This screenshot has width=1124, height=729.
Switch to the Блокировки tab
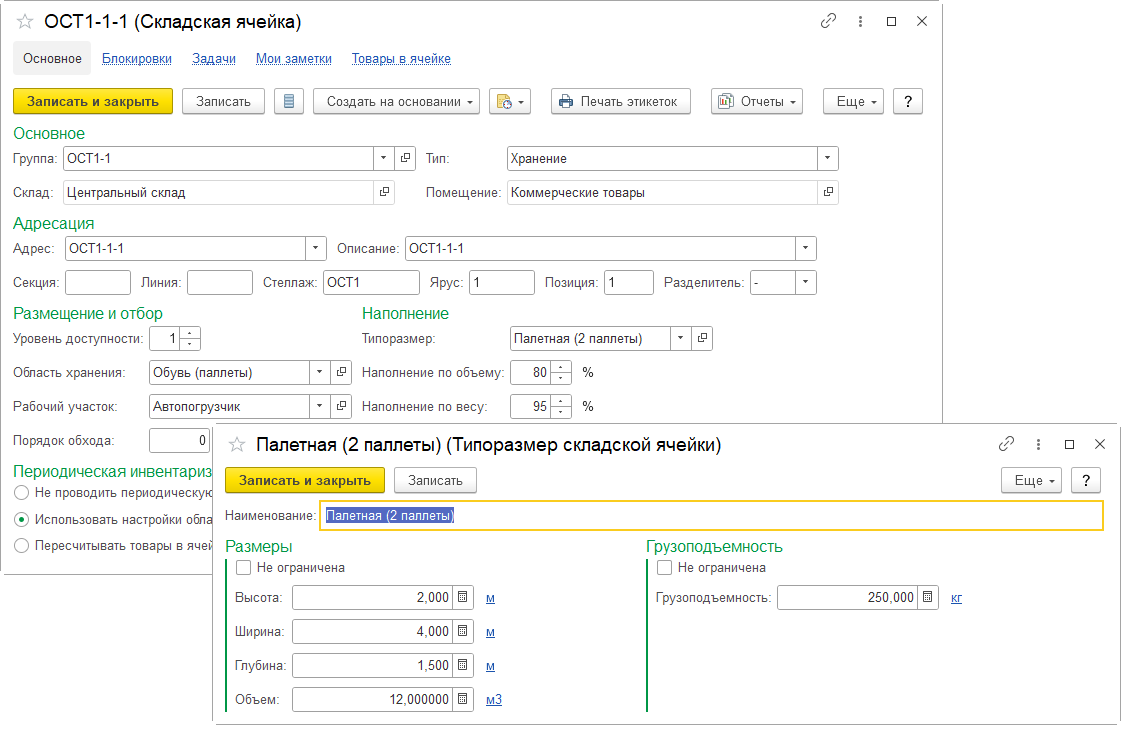coord(136,59)
